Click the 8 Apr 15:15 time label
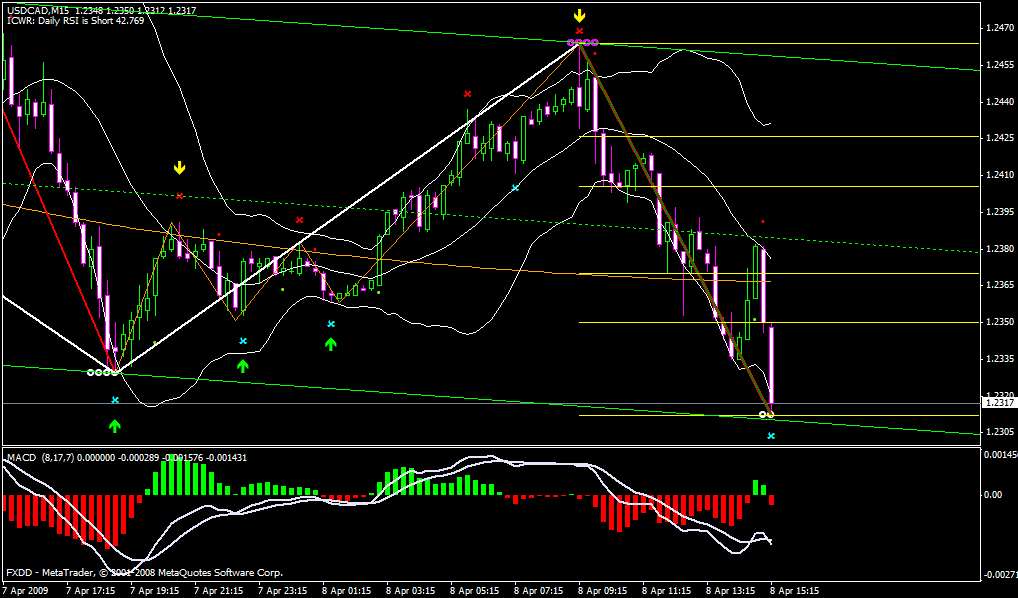 click(795, 592)
